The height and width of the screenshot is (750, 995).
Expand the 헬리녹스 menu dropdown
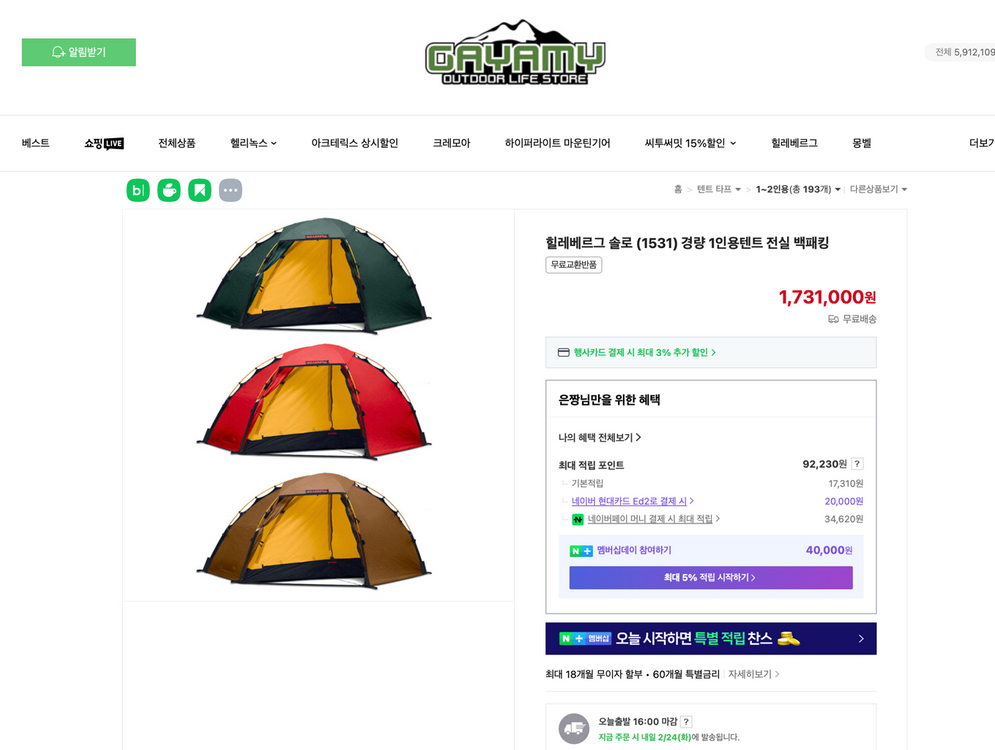point(253,143)
